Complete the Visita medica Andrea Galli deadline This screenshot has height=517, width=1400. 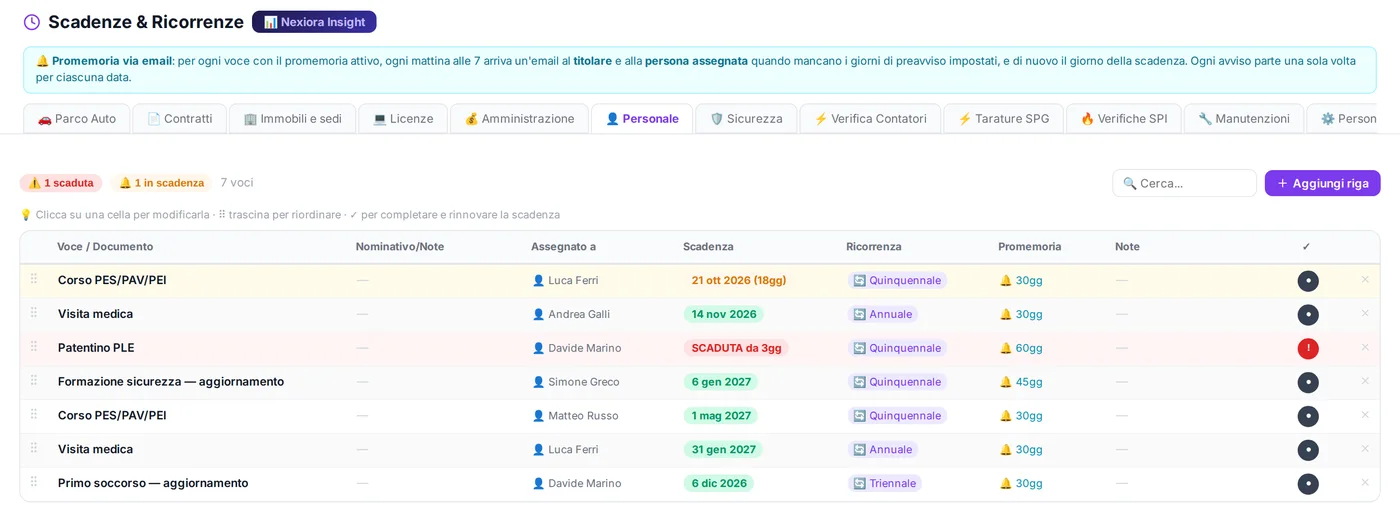[1308, 315]
